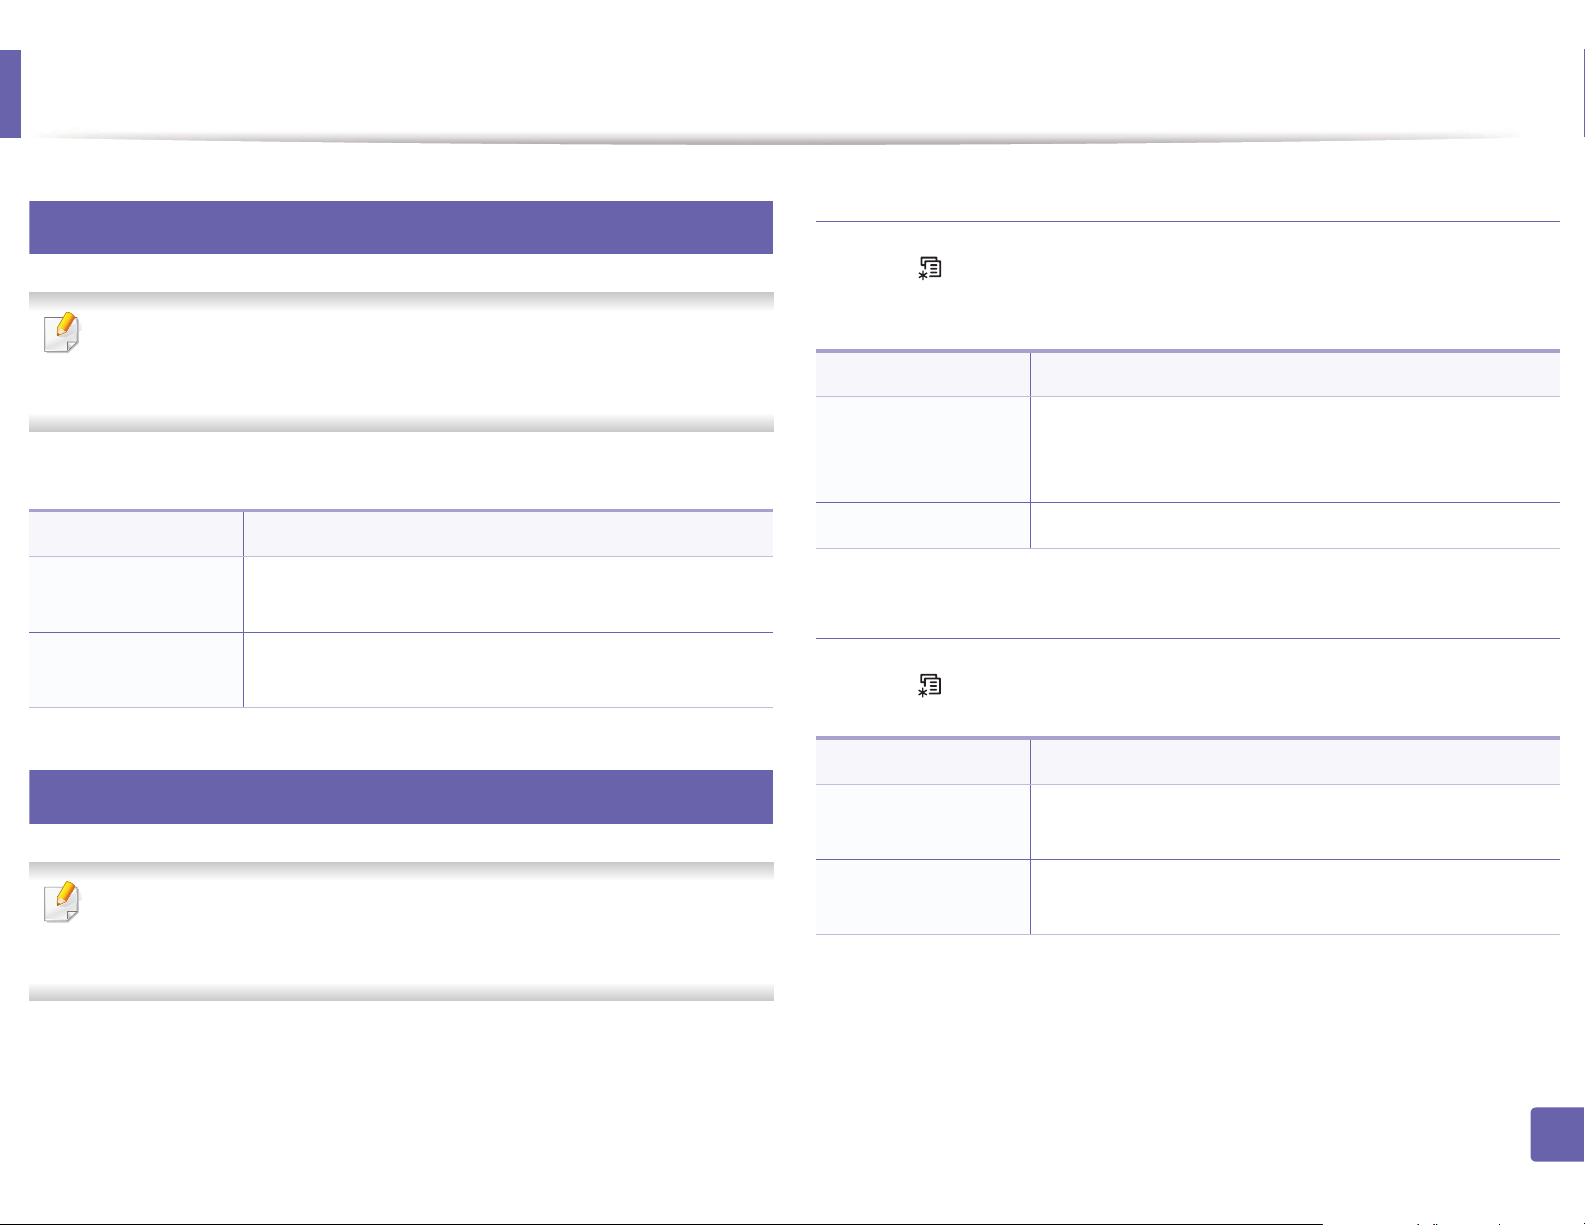The height and width of the screenshot is (1225, 1585).
Task: Click upper-right table's short bottom row first cell
Action: point(923,525)
